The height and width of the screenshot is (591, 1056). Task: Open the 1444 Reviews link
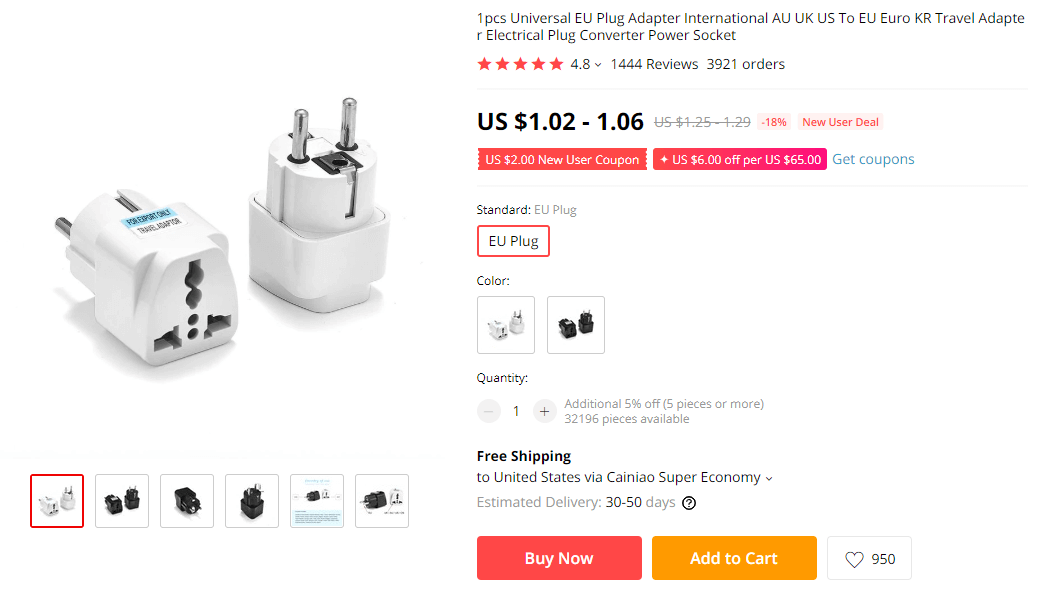(x=654, y=64)
